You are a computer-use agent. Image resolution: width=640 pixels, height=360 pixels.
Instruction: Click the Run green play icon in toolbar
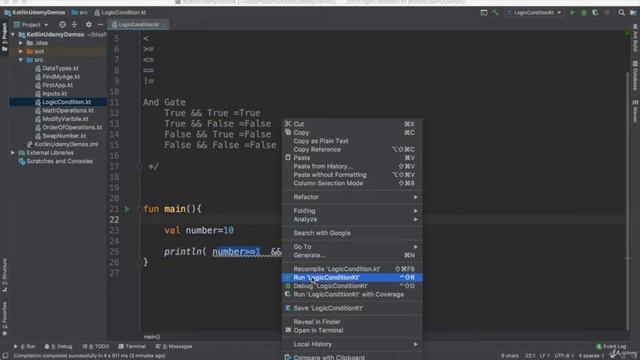[x=572, y=13]
